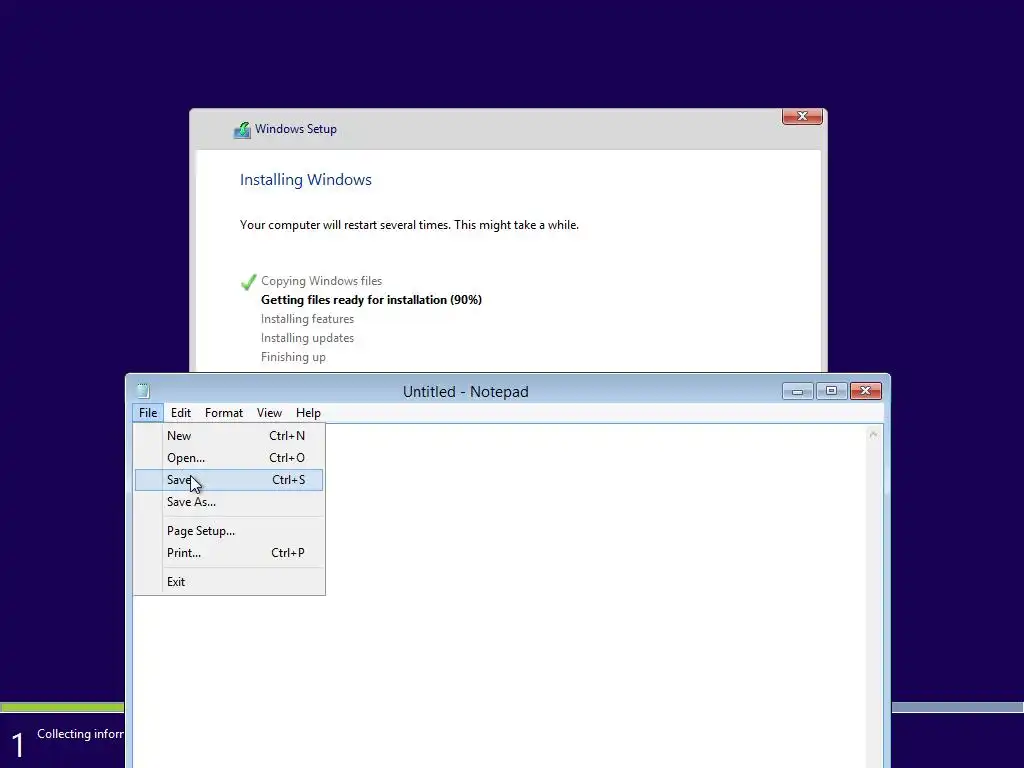
Task: Click the 'Installing updates' step text
Action: 308,338
